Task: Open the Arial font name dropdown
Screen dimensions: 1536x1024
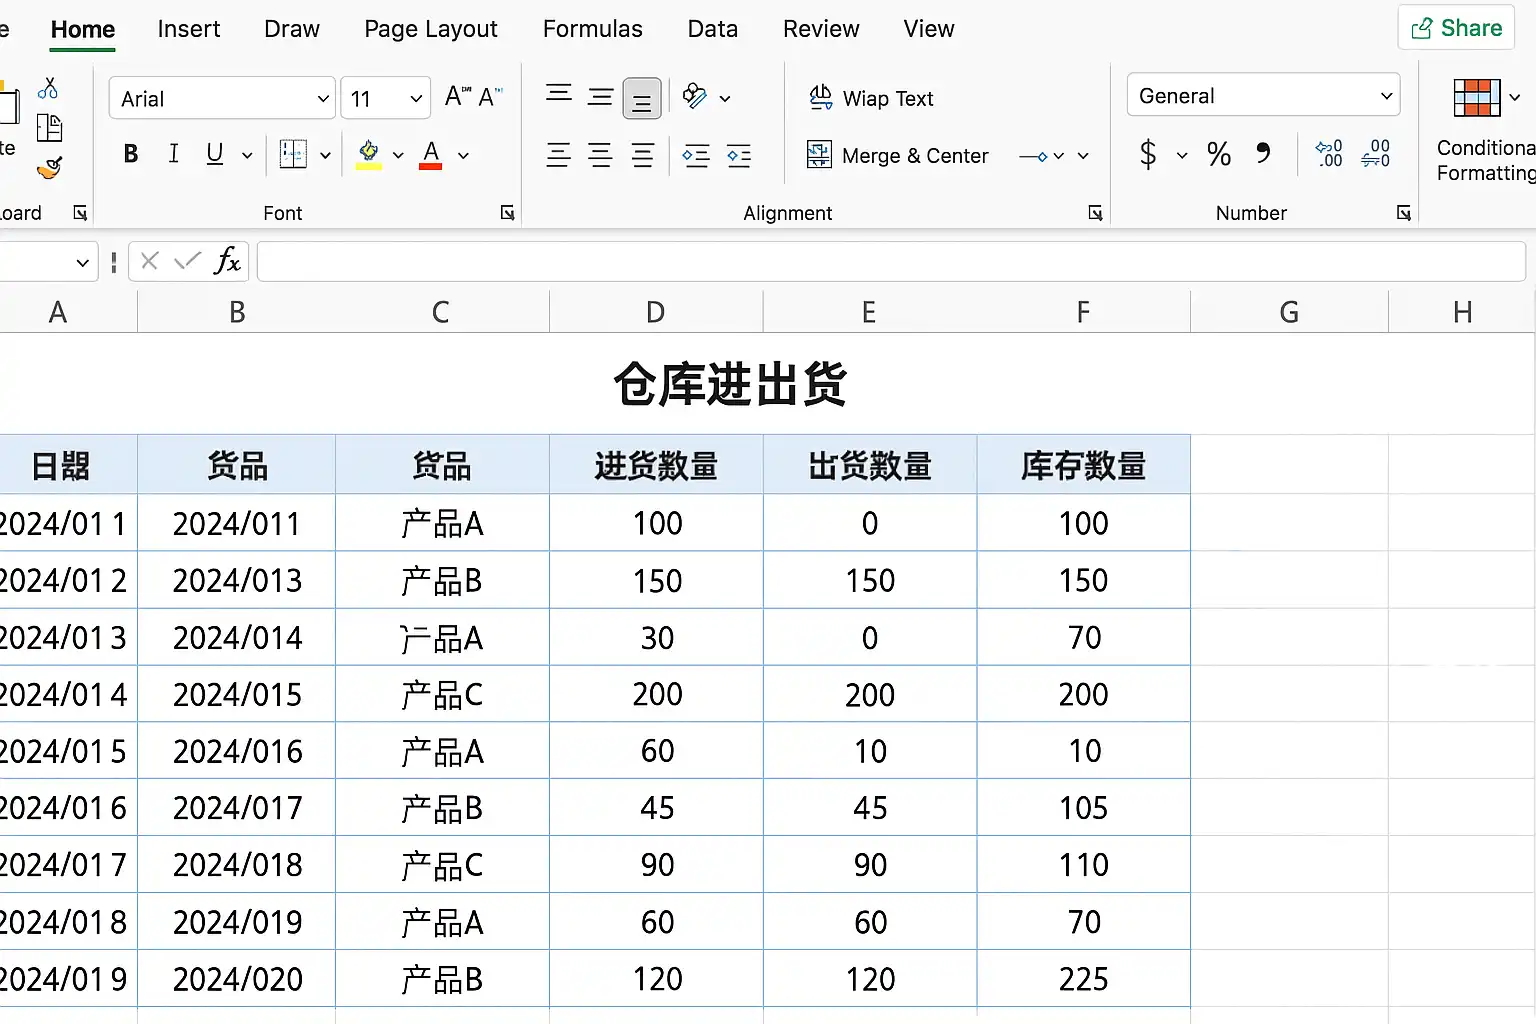Action: [x=222, y=98]
